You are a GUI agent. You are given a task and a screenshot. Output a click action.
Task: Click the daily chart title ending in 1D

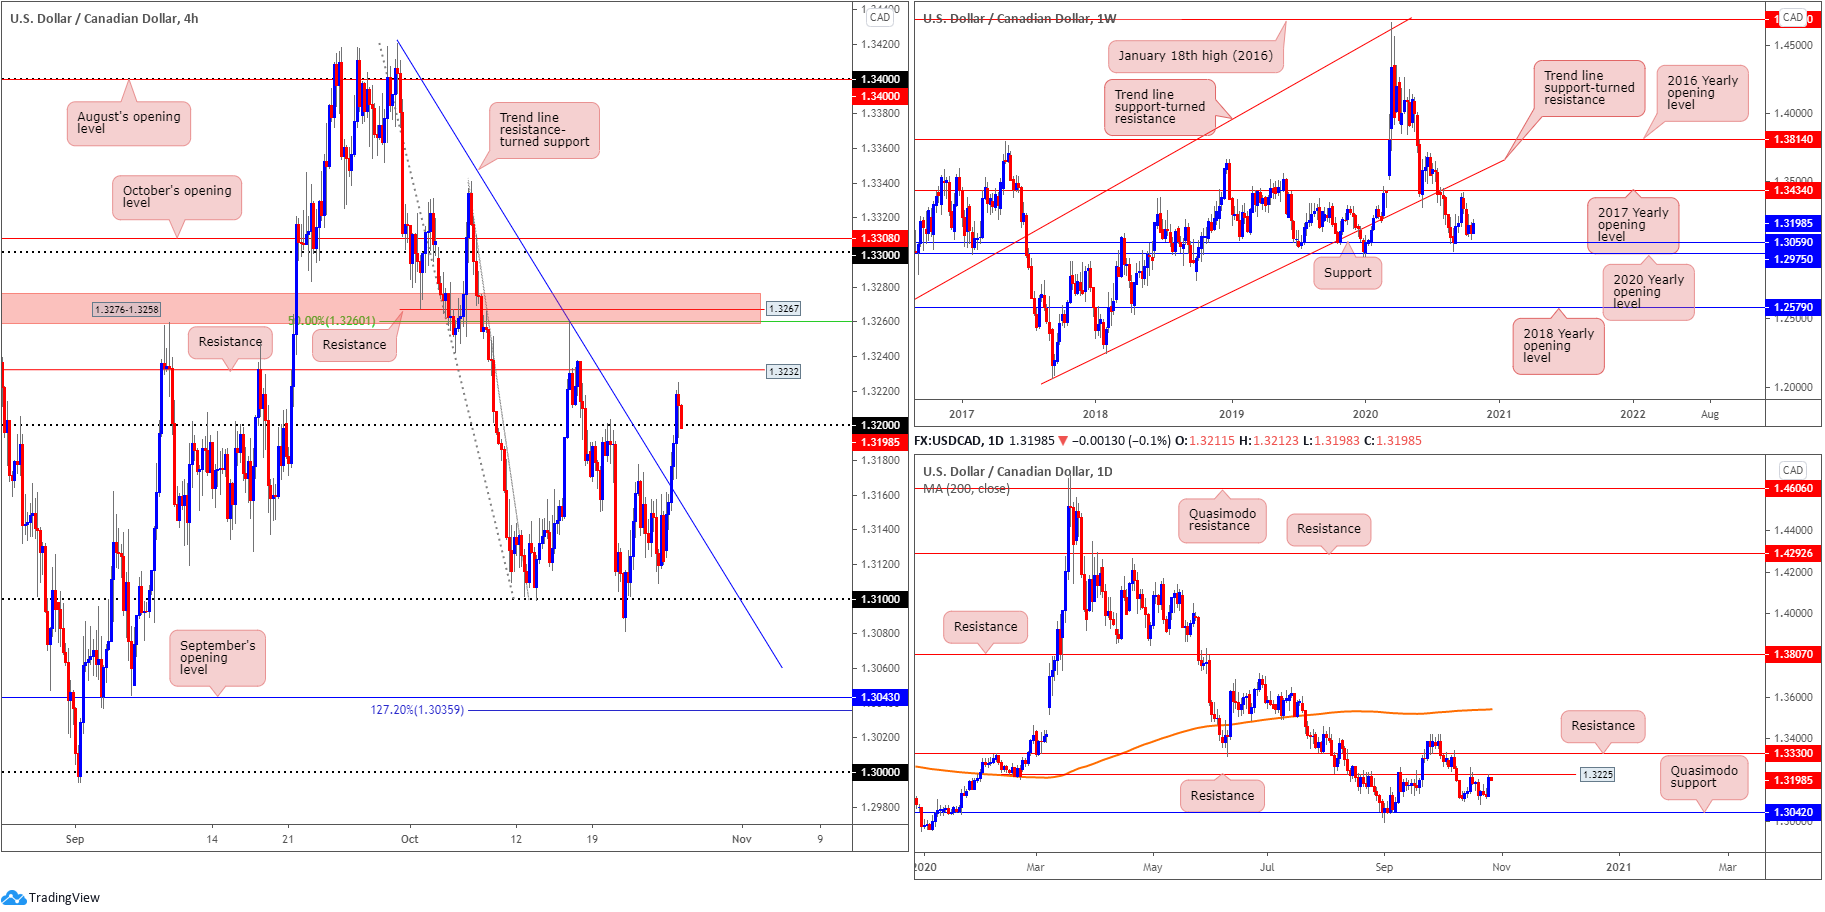1017,471
